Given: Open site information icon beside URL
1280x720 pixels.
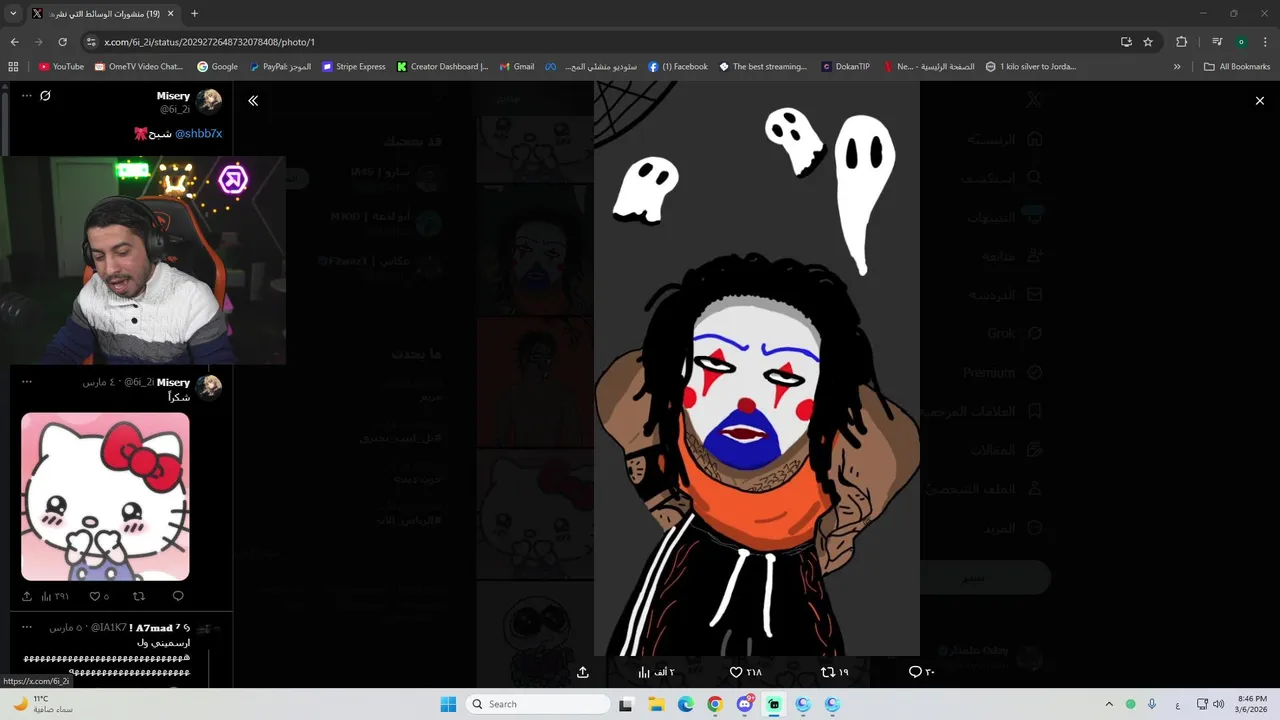Looking at the screenshot, I should [91, 42].
